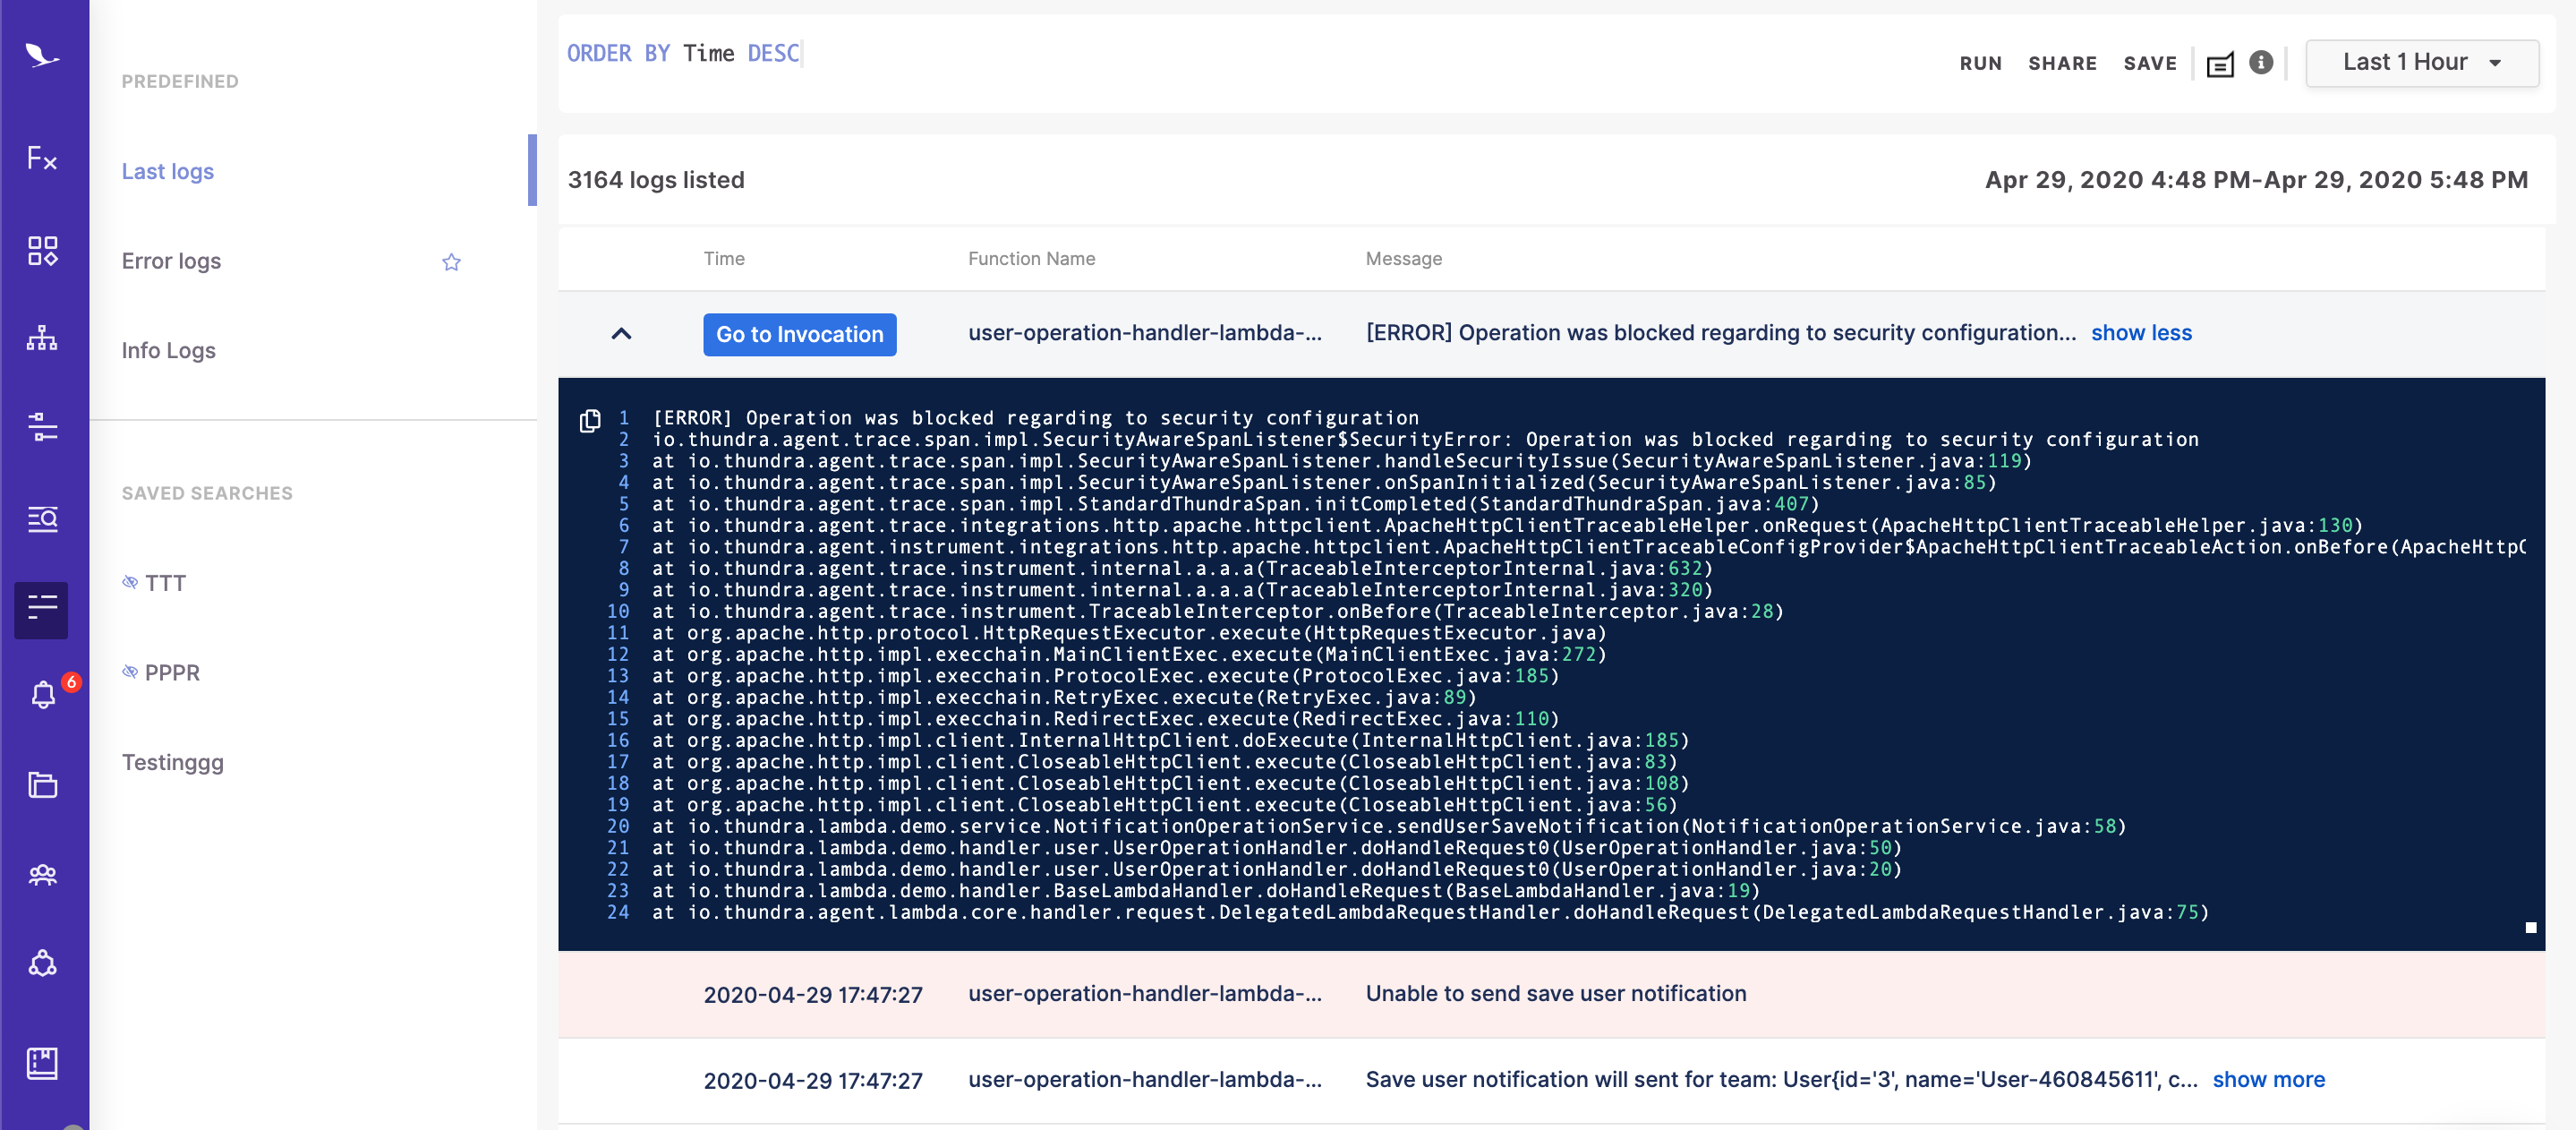Image resolution: width=2576 pixels, height=1130 pixels.
Task: Click the query info icon
Action: (x=2260, y=63)
